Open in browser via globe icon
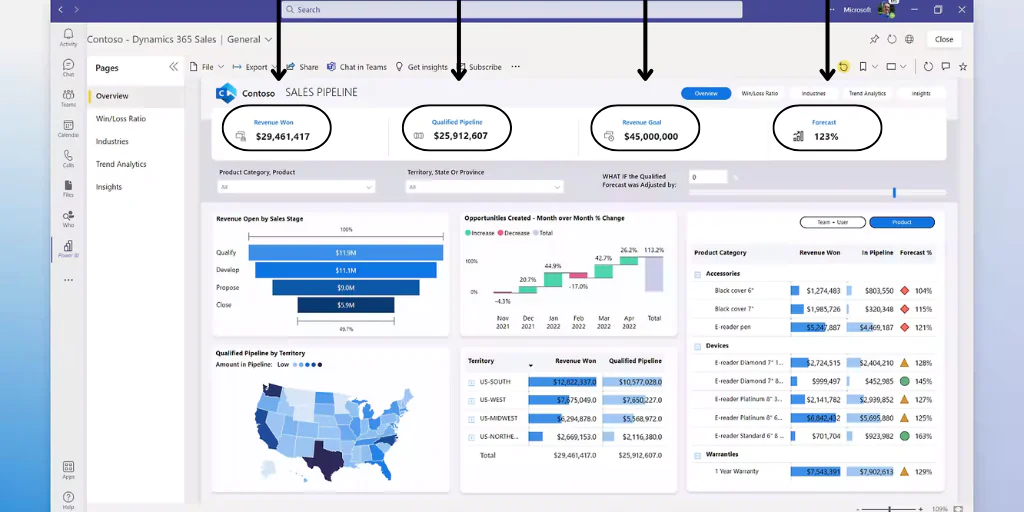The width and height of the screenshot is (1024, 512). 909,39
